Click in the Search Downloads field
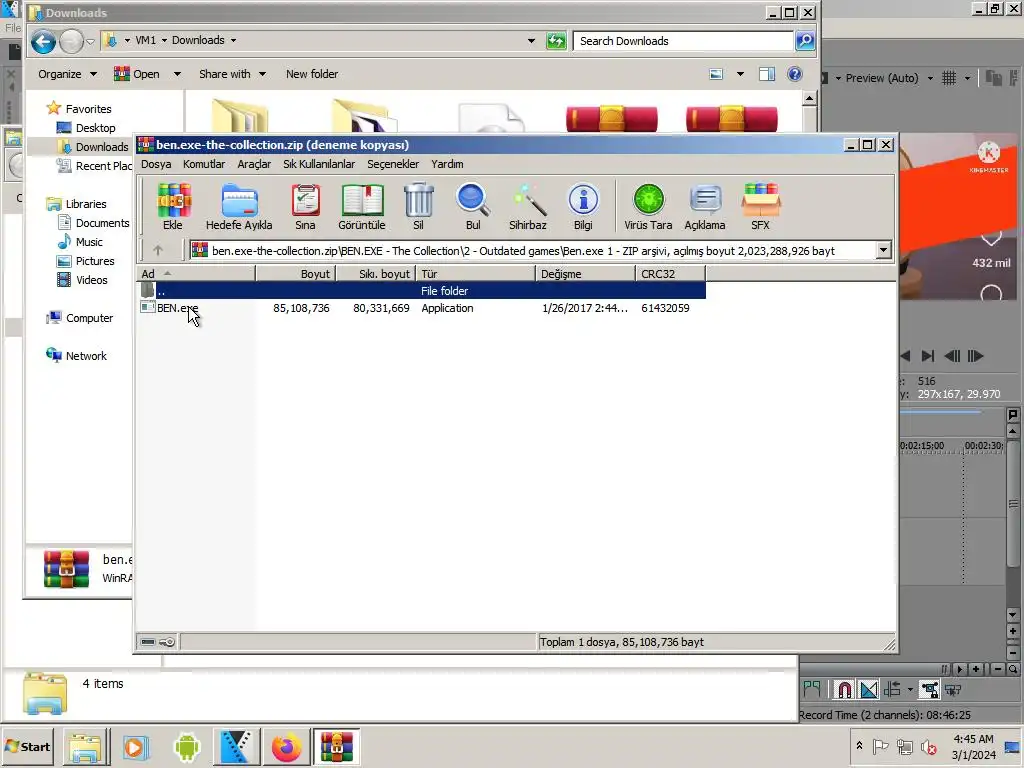Viewport: 1024px width, 768px height. (682, 41)
